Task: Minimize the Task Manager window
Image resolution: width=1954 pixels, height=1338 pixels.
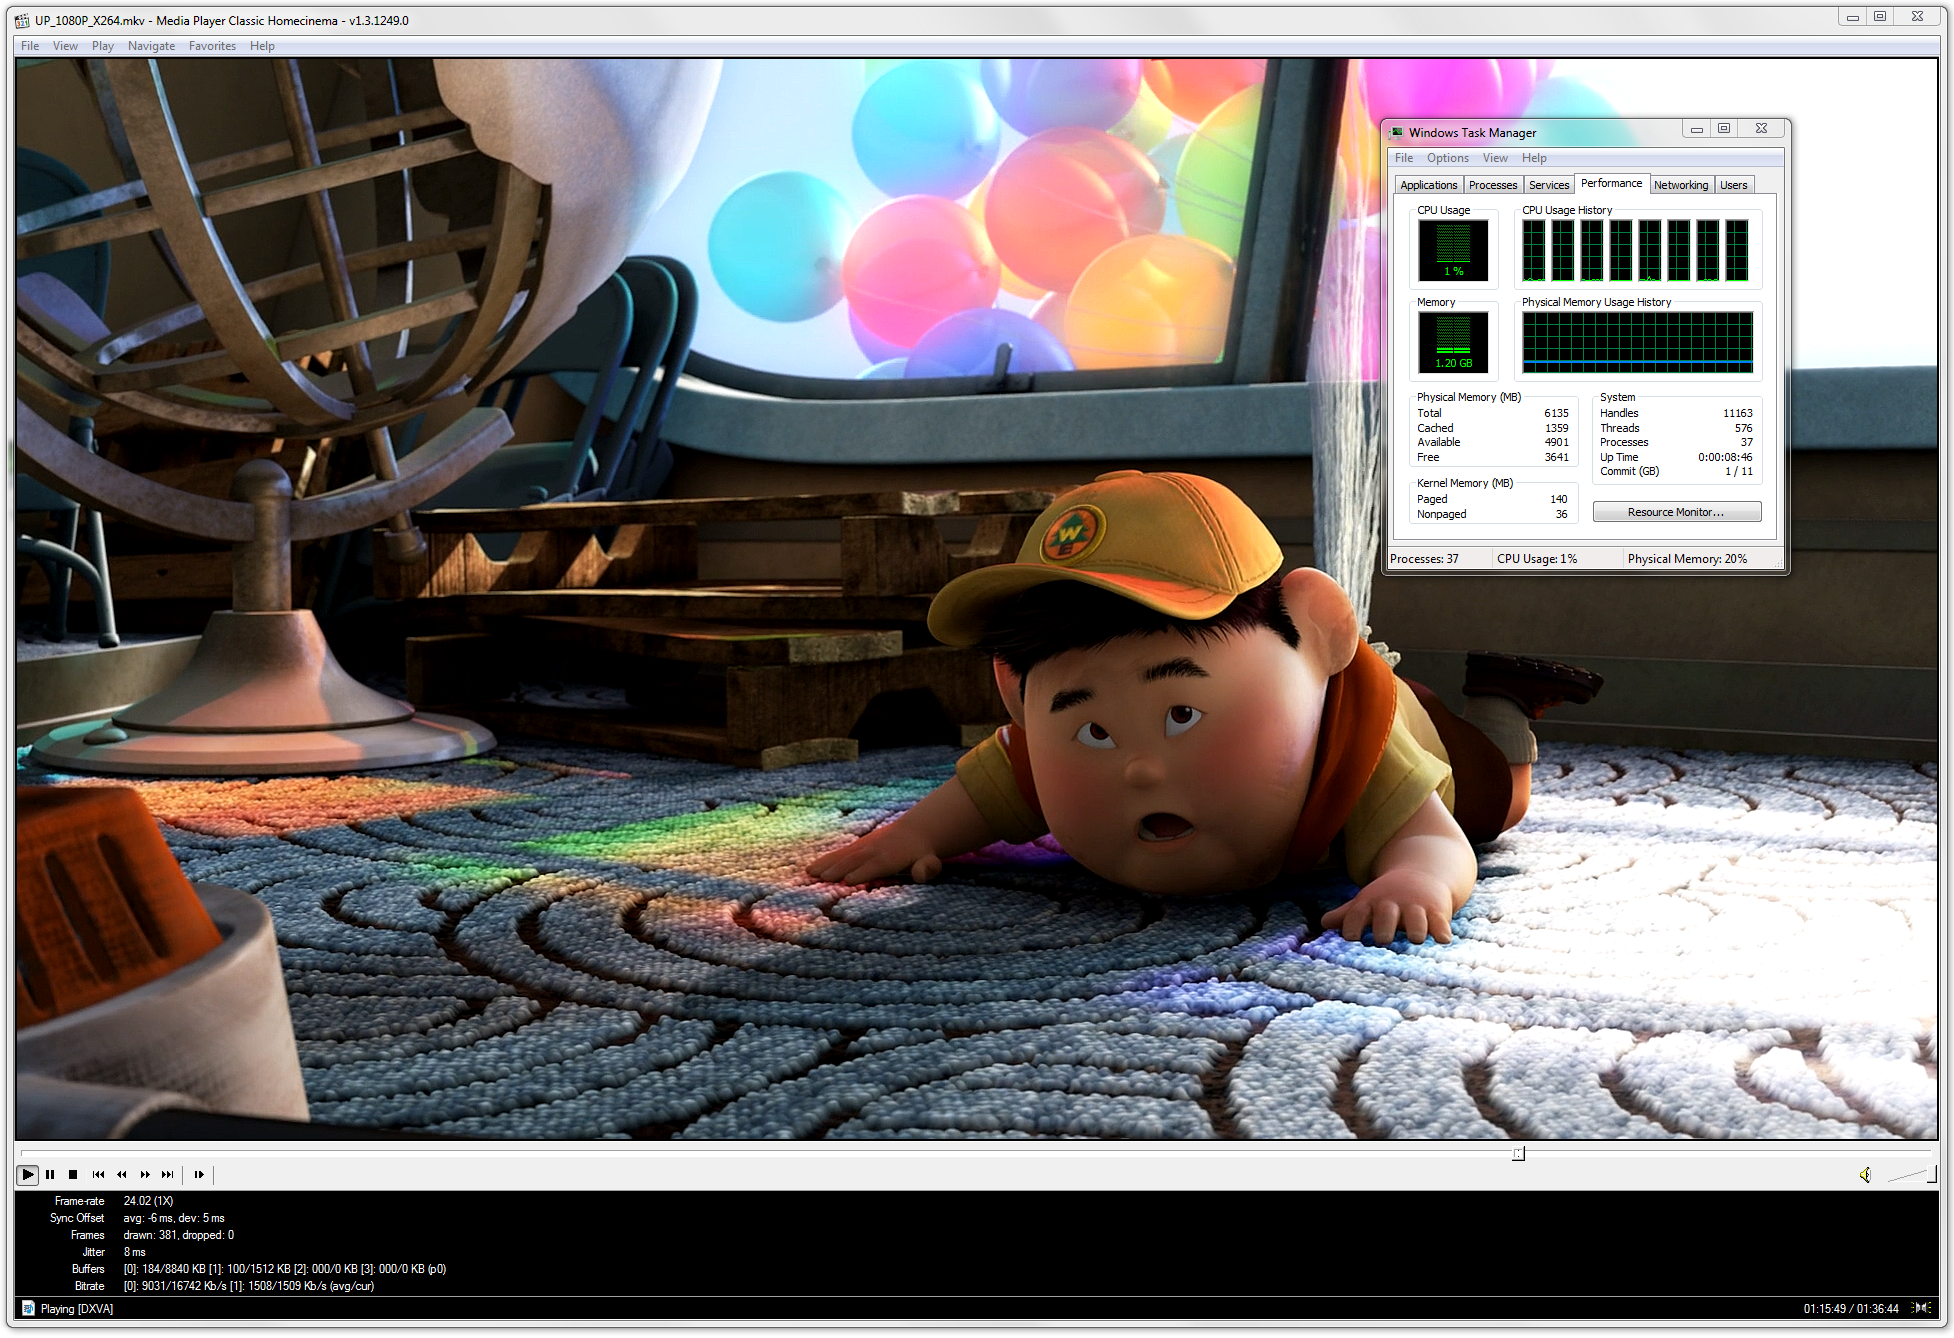Action: click(1697, 129)
